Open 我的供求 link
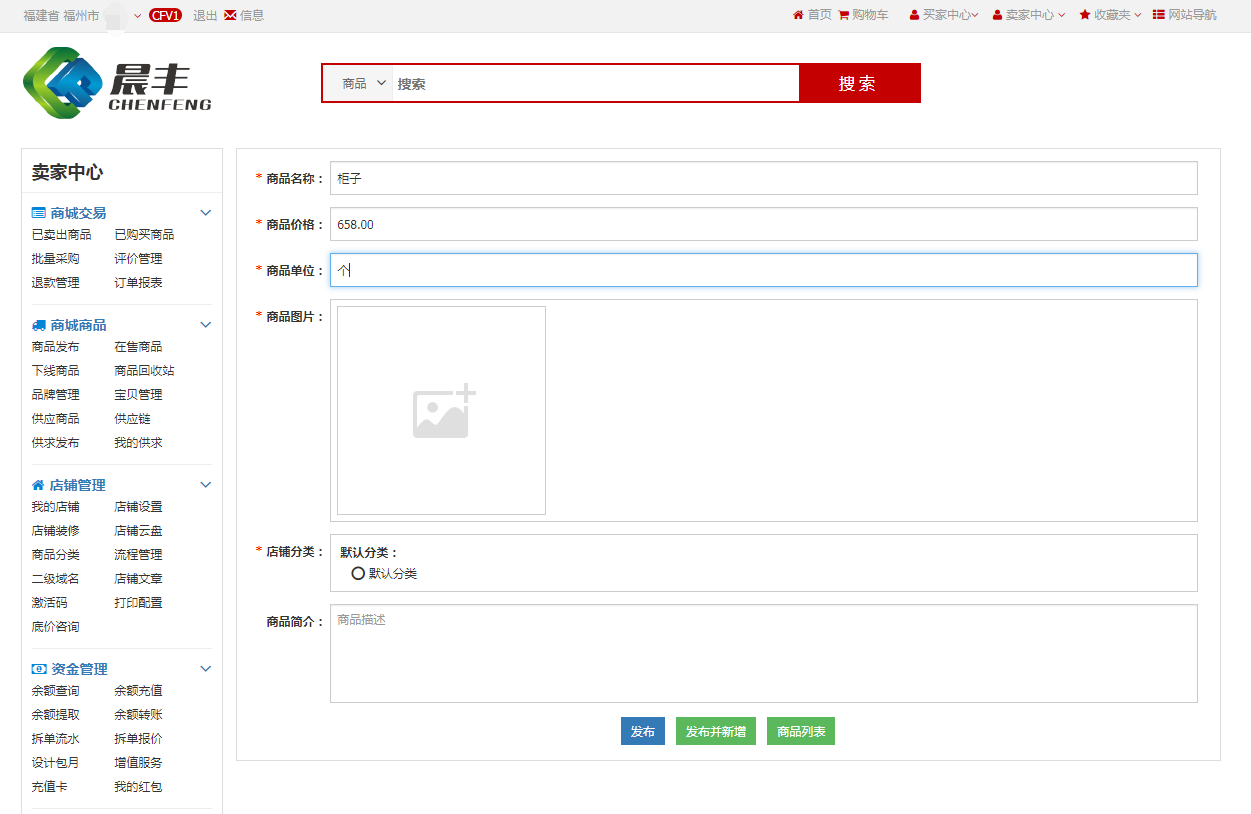Image resolution: width=1251 pixels, height=814 pixels. click(138, 443)
